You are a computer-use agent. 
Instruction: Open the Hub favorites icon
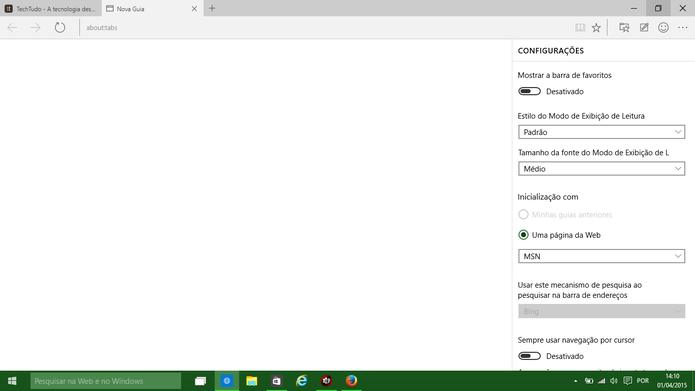click(x=624, y=27)
